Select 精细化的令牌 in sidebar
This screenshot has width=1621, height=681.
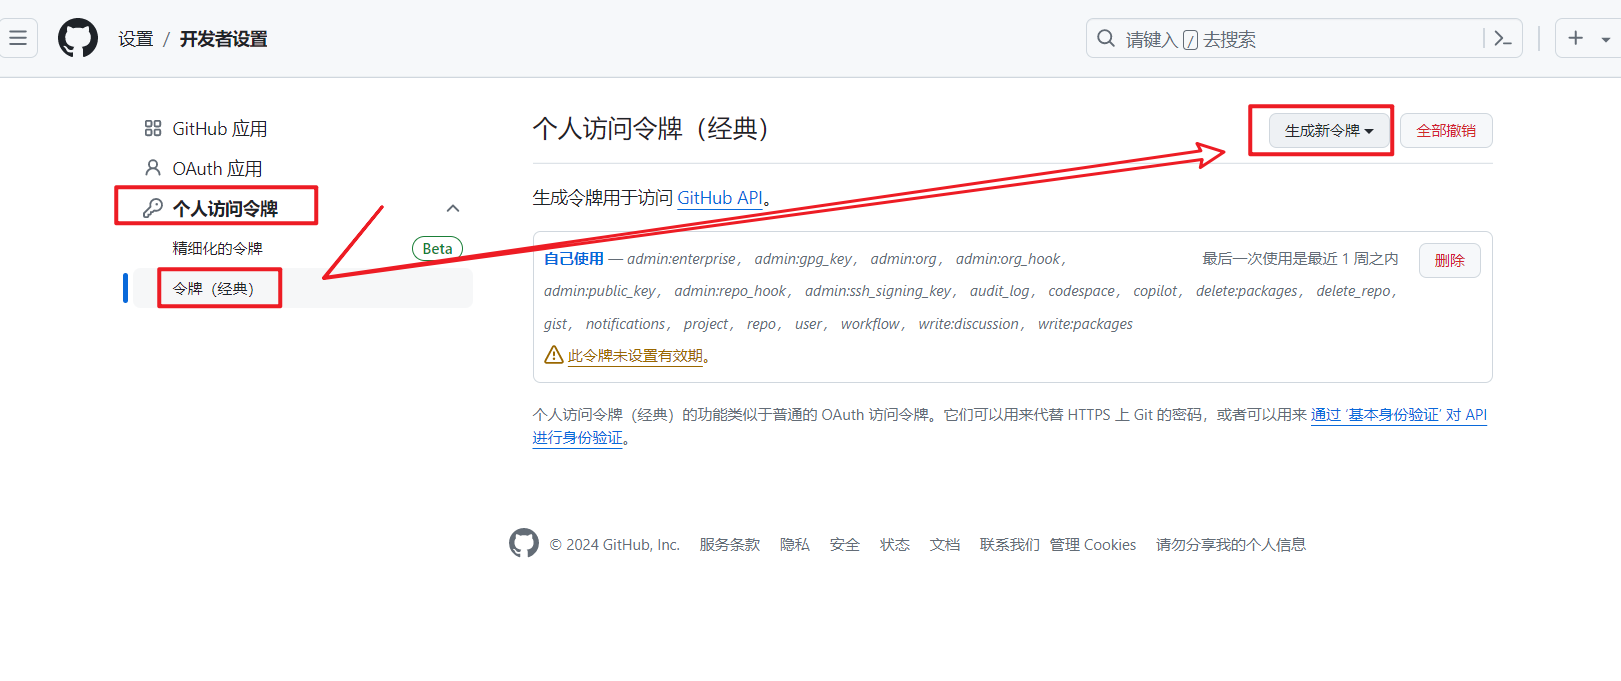[x=217, y=248]
